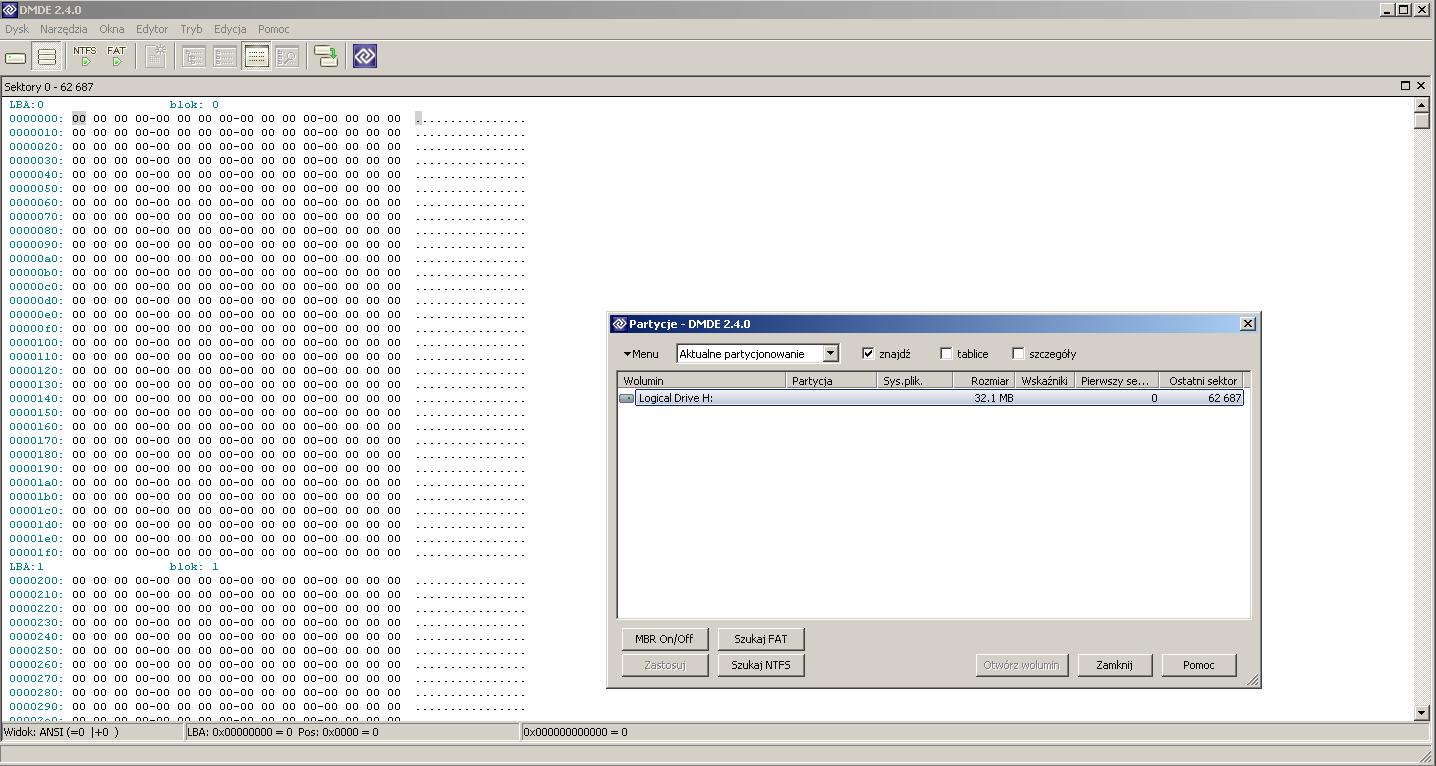Start the FAT search toolbar icon
The image size is (1436, 766).
[117, 57]
